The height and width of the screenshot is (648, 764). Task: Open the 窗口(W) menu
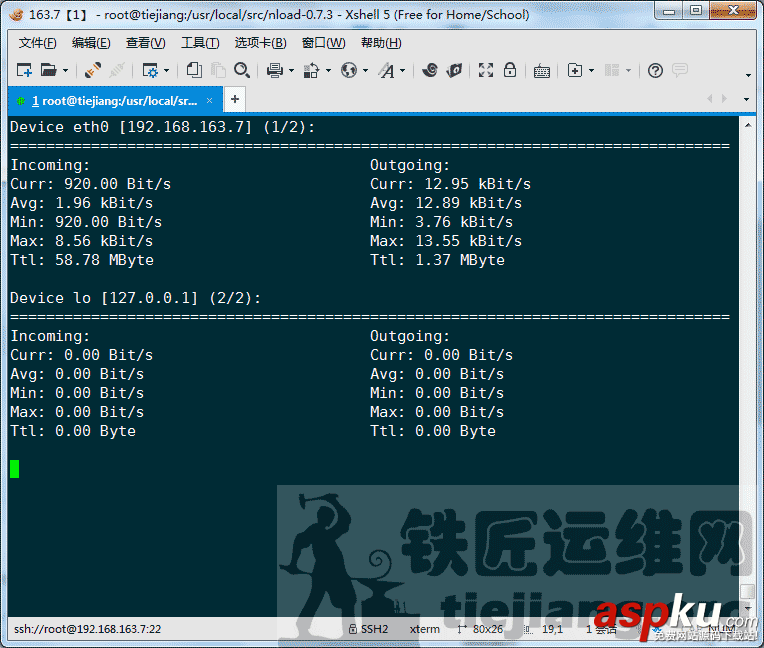[x=324, y=43]
